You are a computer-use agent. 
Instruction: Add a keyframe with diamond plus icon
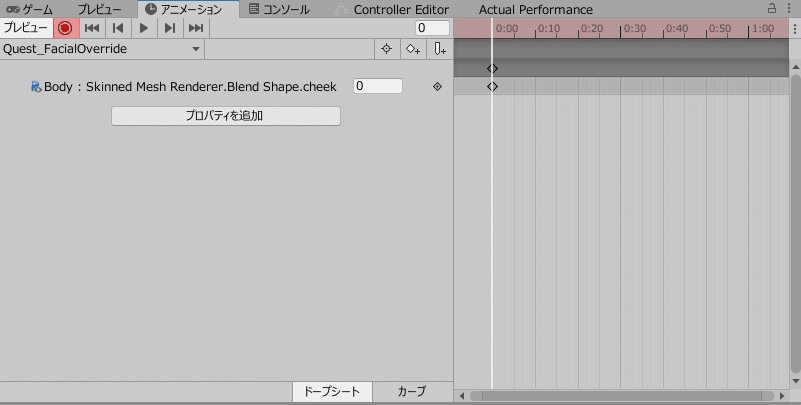(413, 49)
